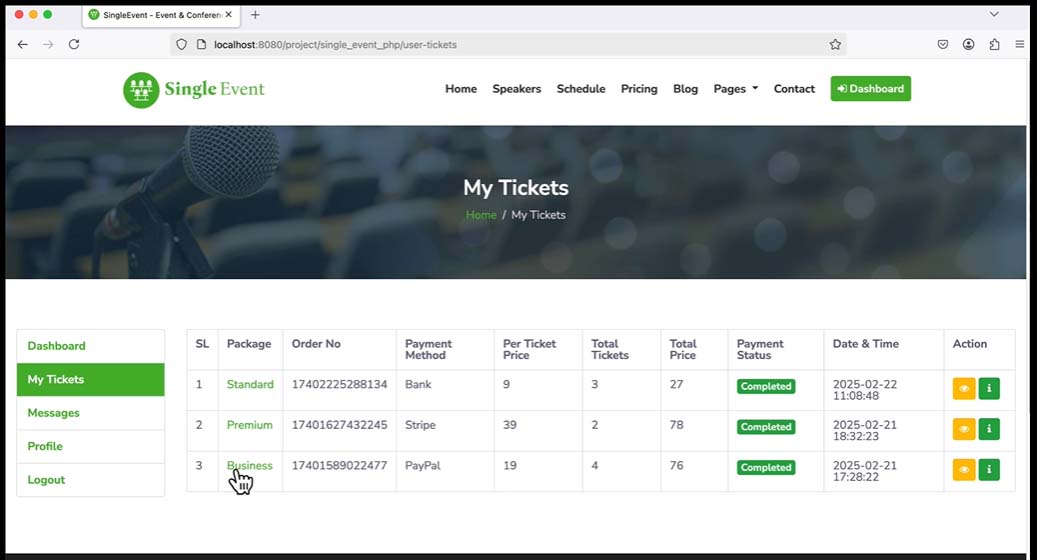Open the Business package link
The width and height of the screenshot is (1037, 560).
[250, 466]
